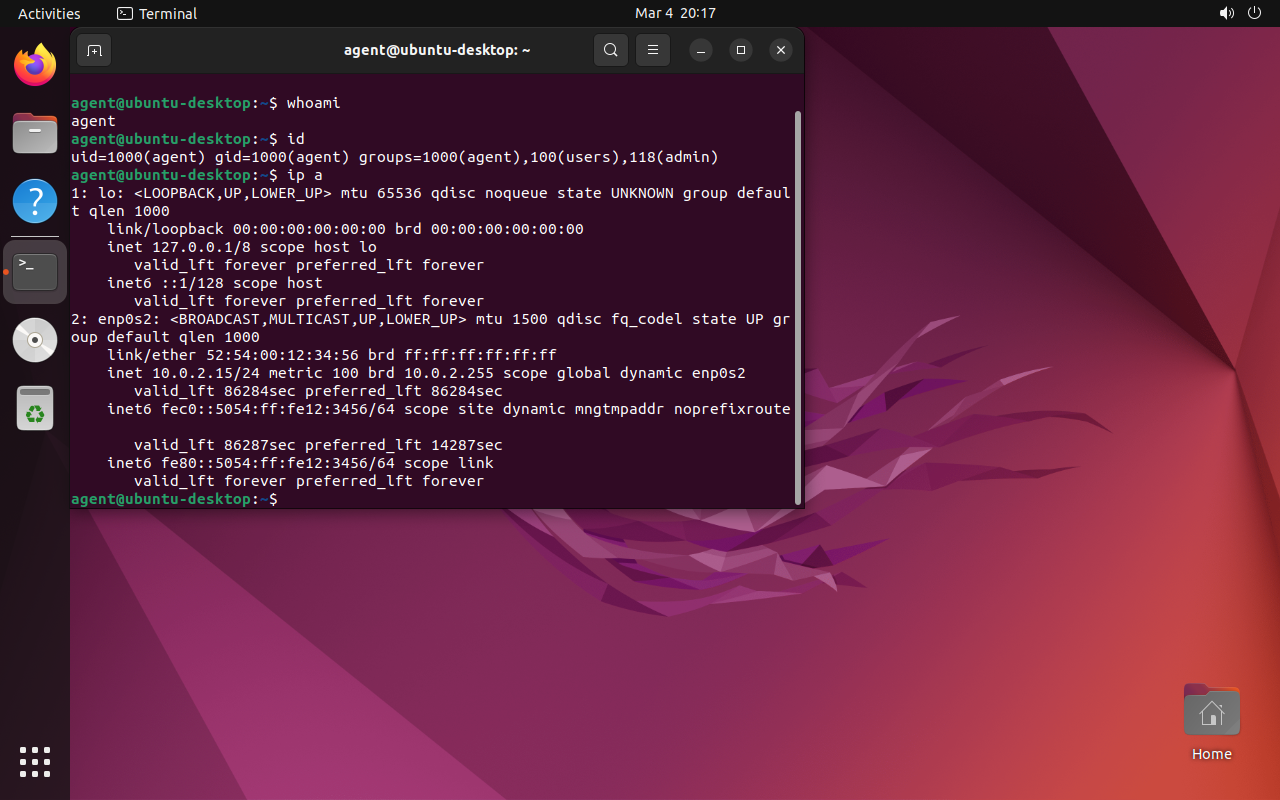The image size is (1280, 800).
Task: Click the terminal search icon
Action: pyautogui.click(x=611, y=50)
